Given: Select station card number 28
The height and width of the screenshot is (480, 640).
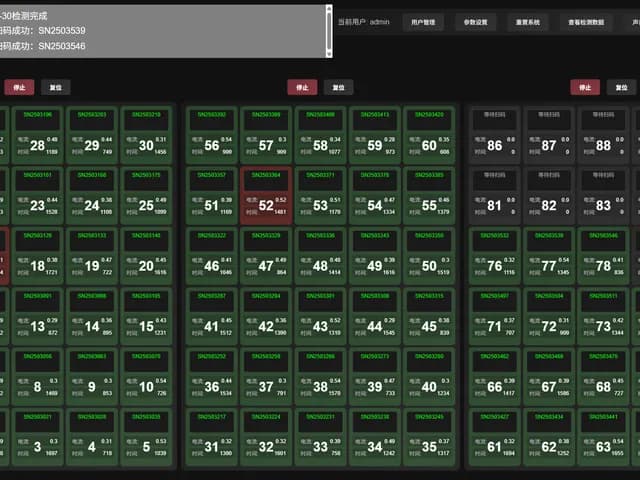Looking at the screenshot, I should [38, 135].
